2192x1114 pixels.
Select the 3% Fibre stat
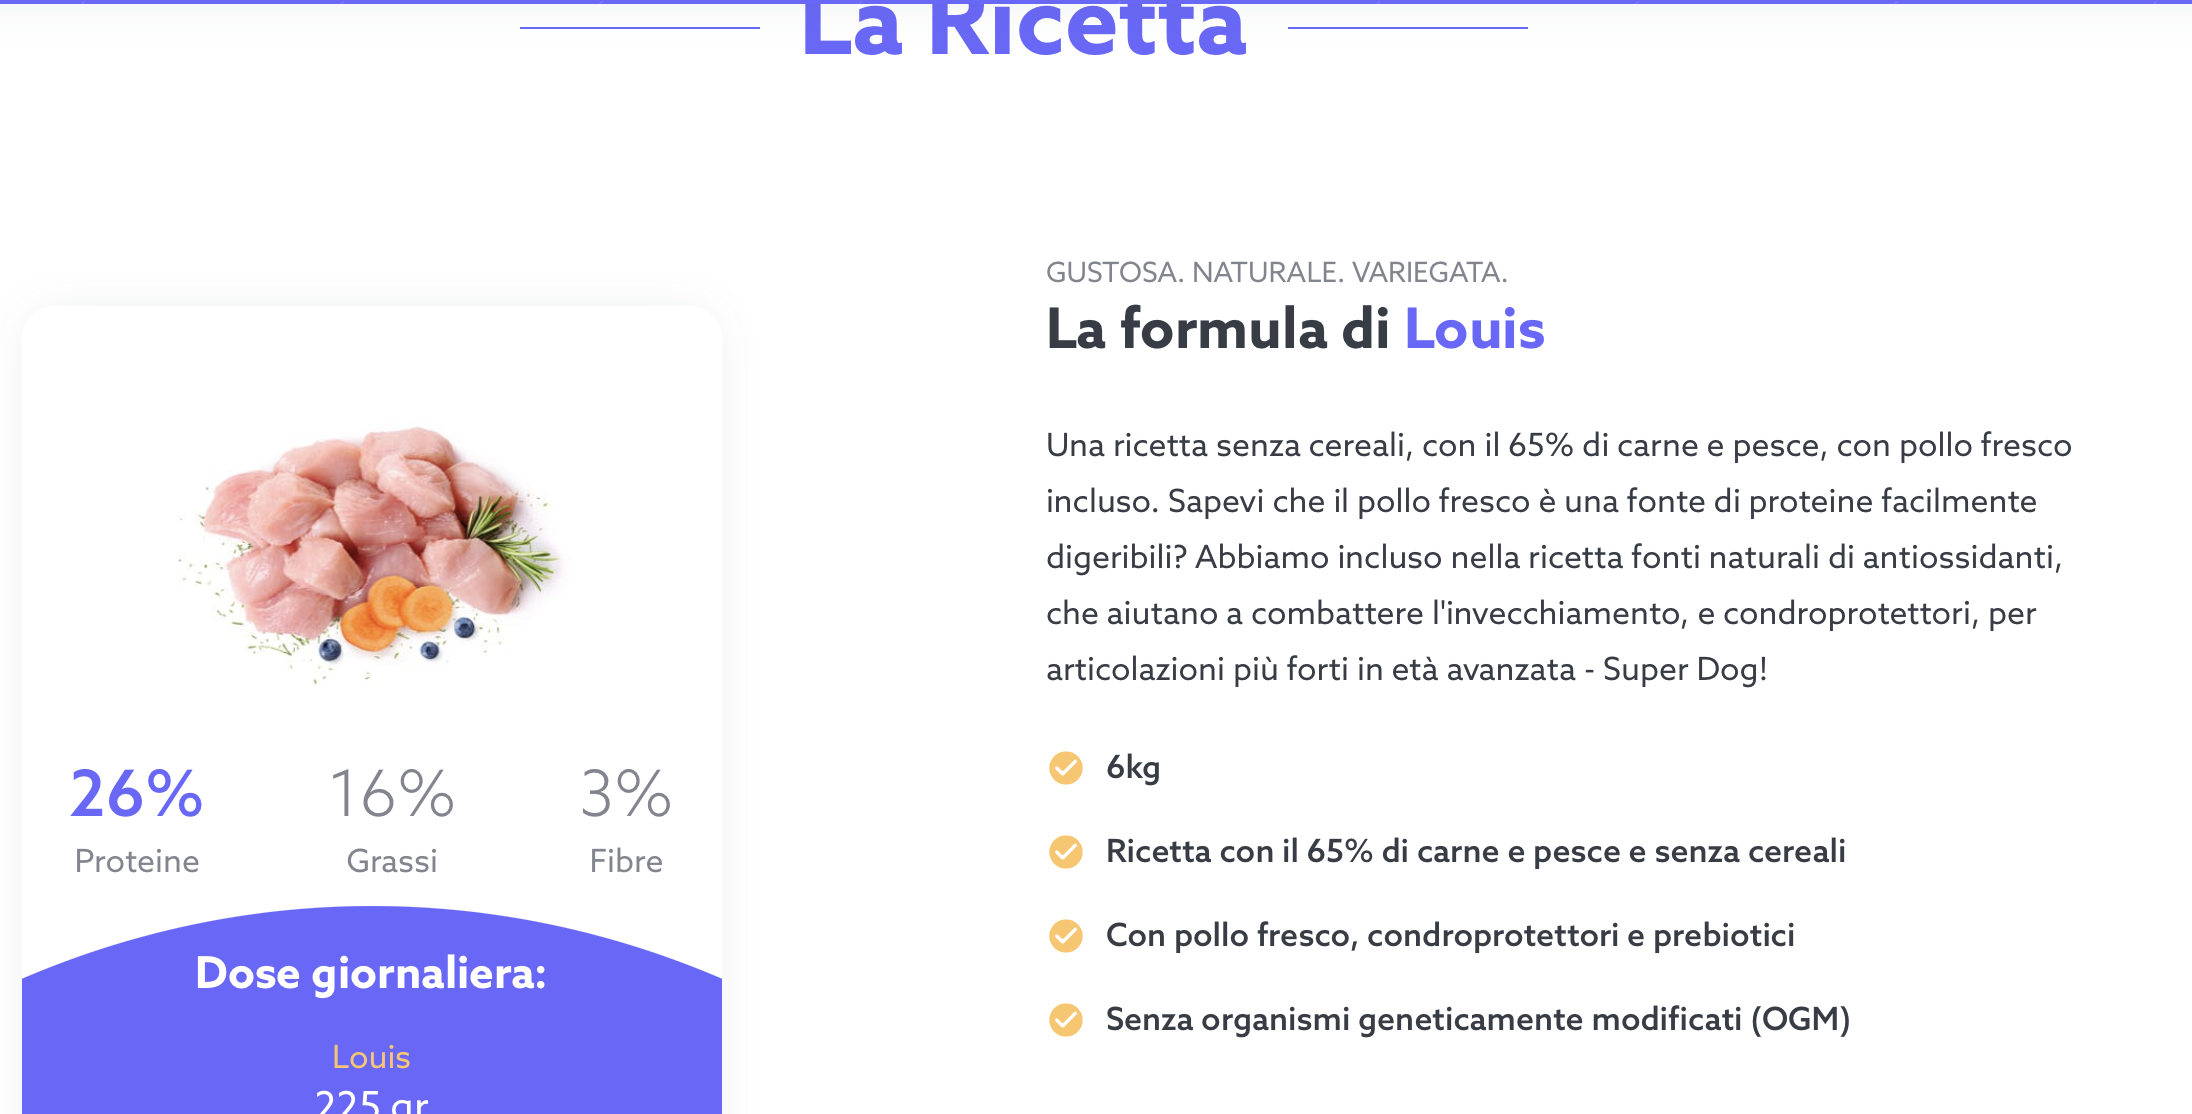click(x=626, y=820)
